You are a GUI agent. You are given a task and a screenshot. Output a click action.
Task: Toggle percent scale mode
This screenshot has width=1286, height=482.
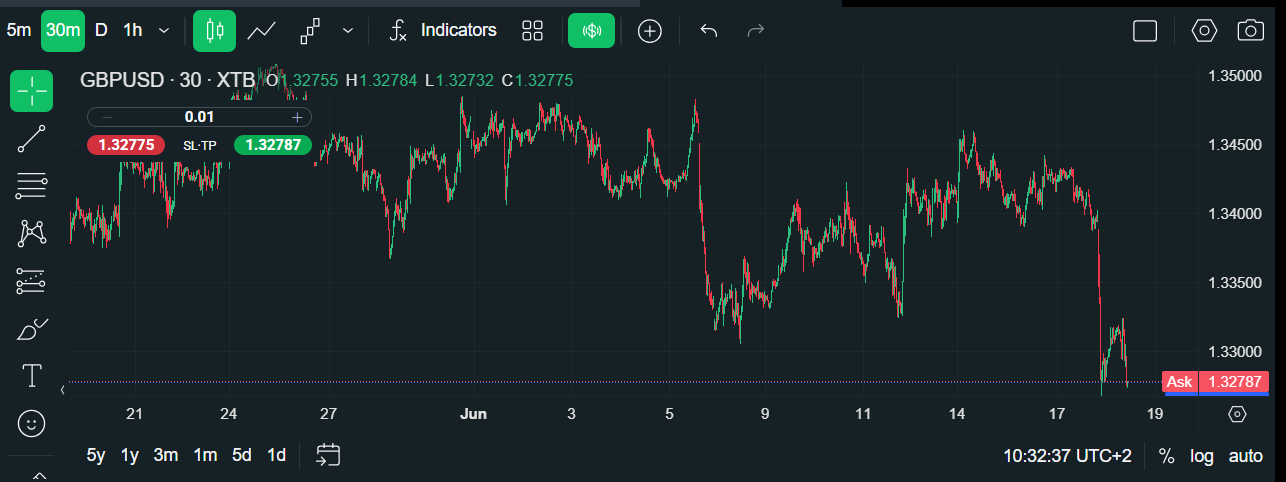(1166, 456)
